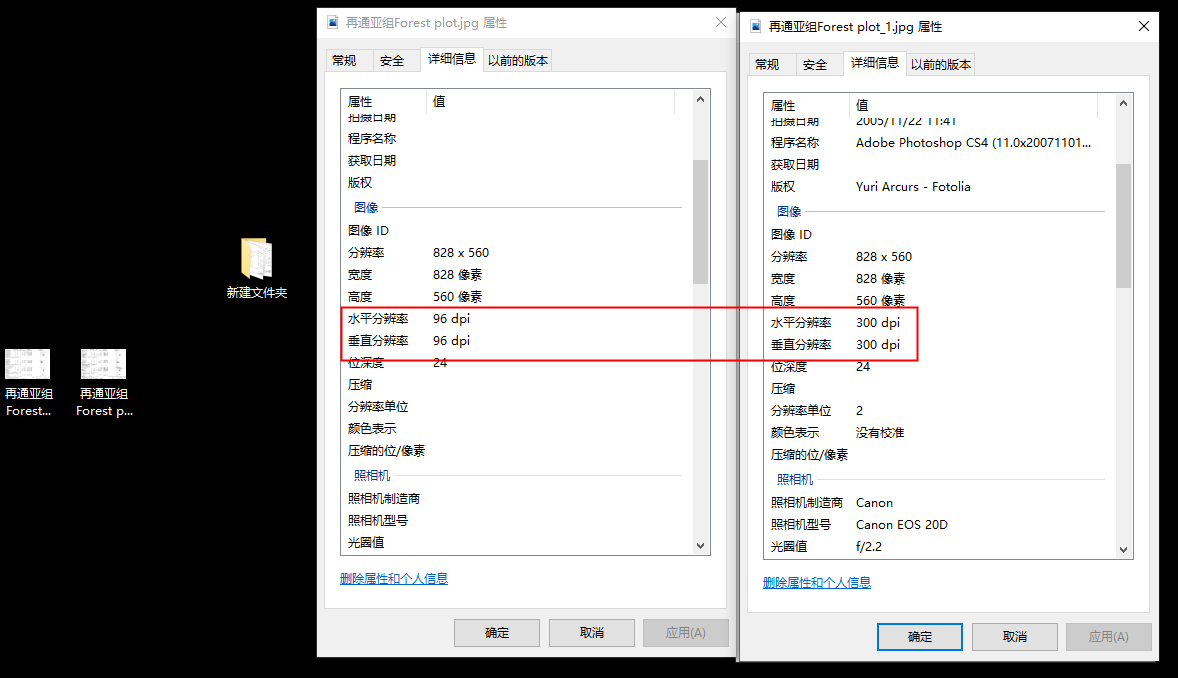Open 以前的版本 tab in Forest plot_1.jpg window
Viewport: 1178px width, 678px height.
[941, 65]
